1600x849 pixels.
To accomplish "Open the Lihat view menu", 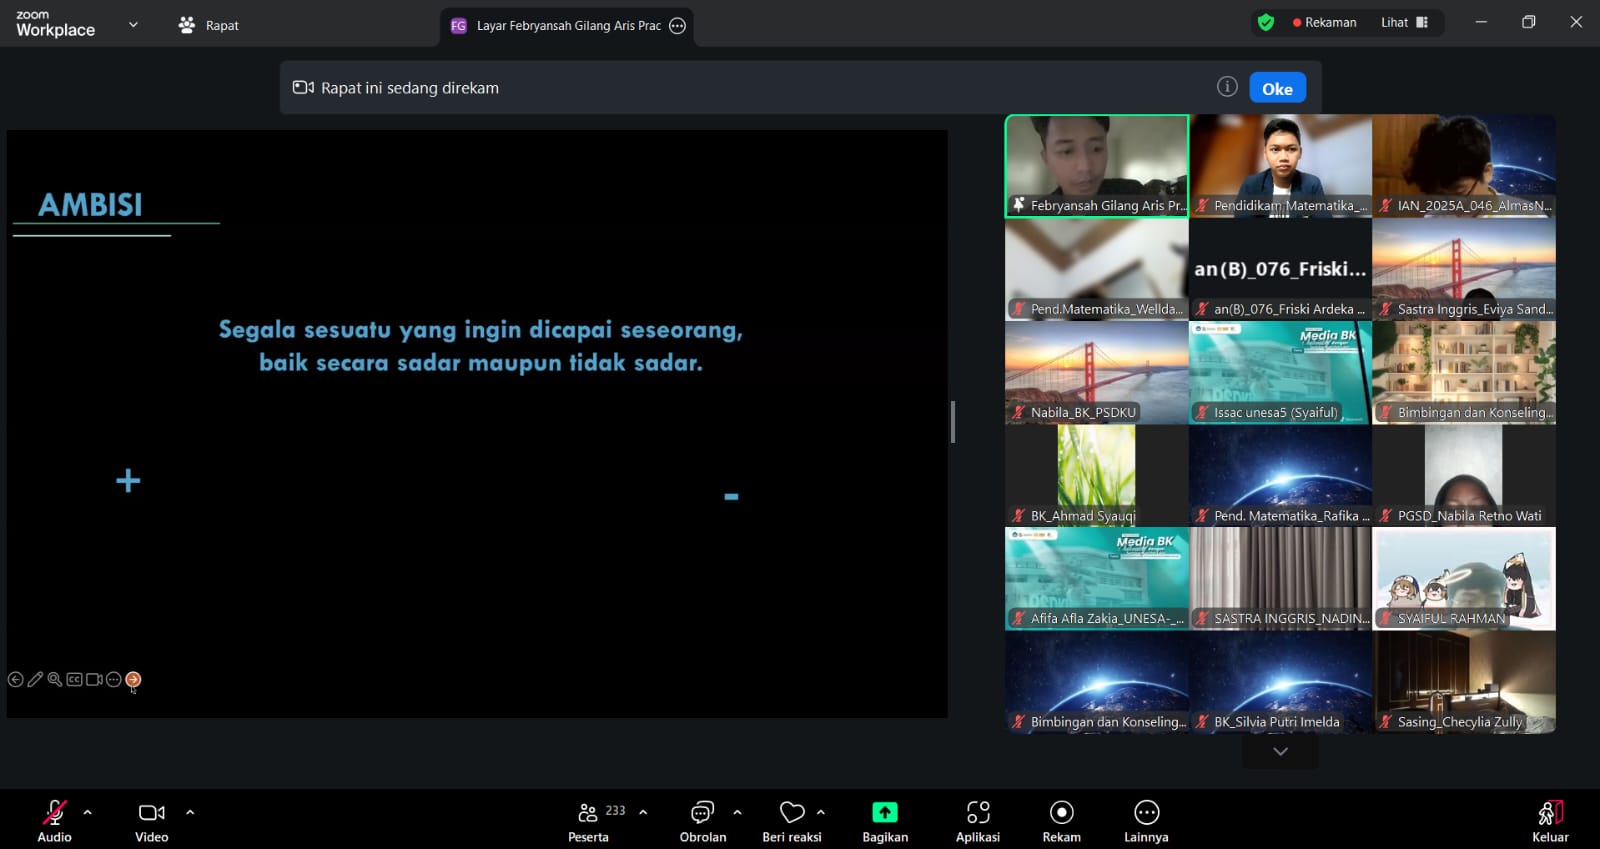I will 1404,22.
